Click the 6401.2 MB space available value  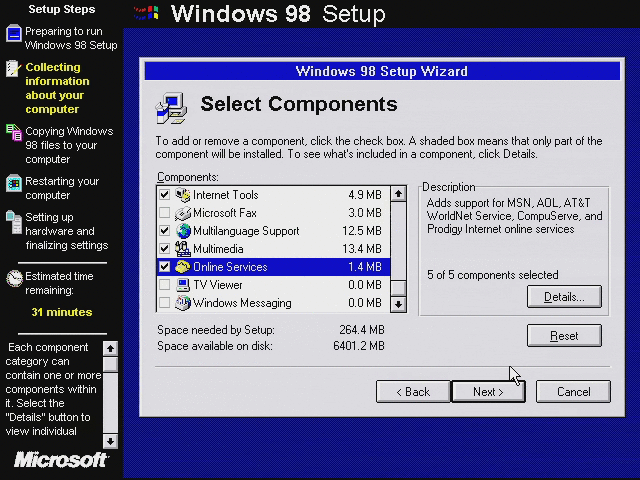tap(359, 346)
